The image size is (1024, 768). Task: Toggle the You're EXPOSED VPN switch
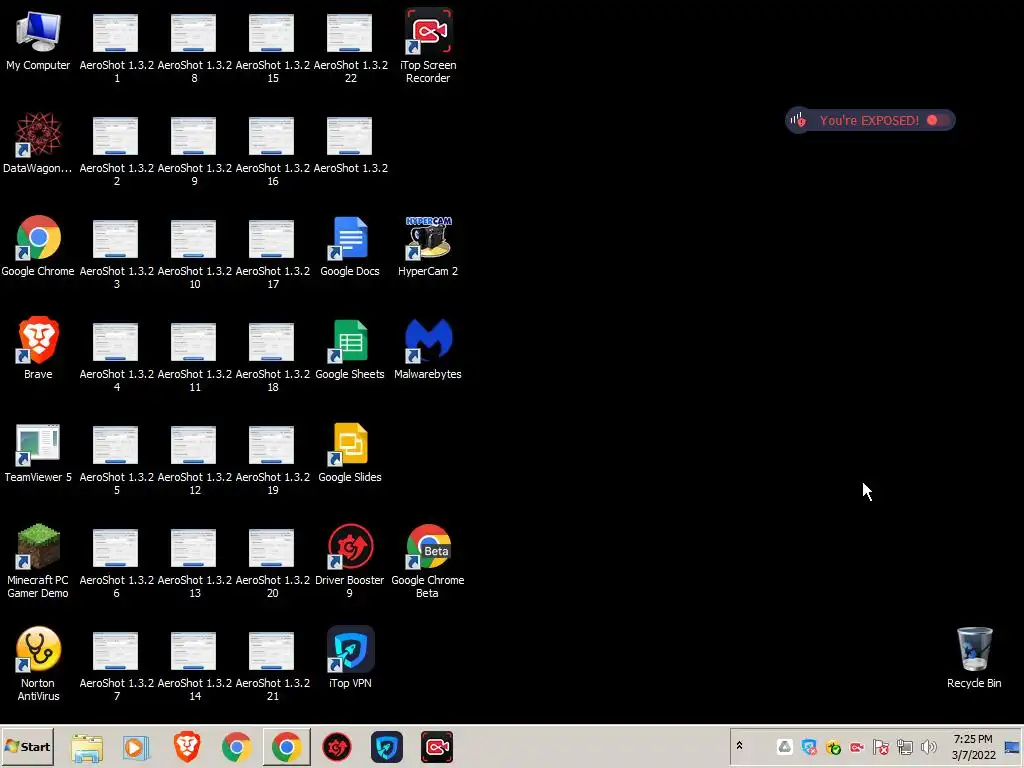pyautogui.click(x=938, y=120)
